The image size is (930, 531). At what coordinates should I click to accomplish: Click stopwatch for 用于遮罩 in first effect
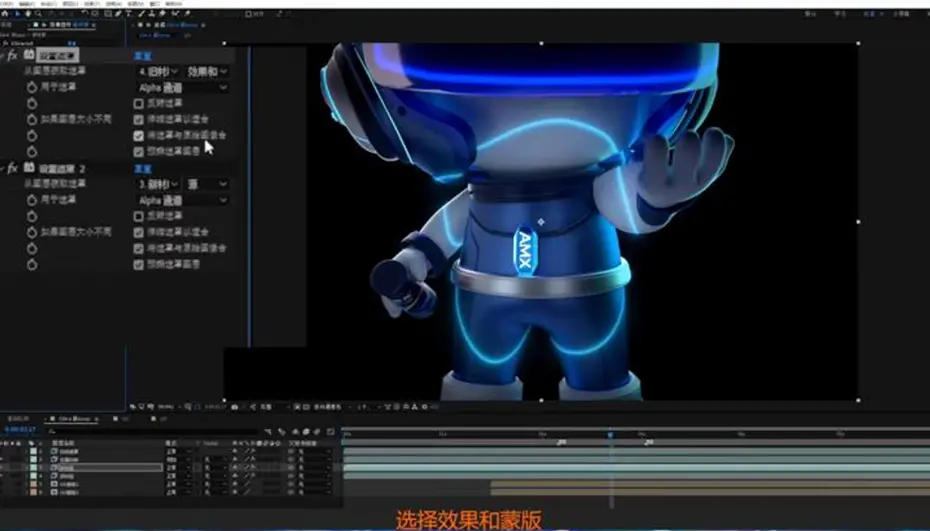click(31, 87)
